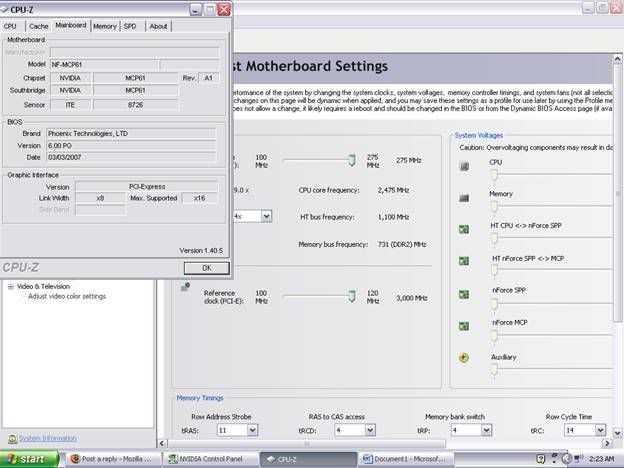Open the tRP dropdown showing 4
This screenshot has width=624, height=468.
click(x=486, y=430)
